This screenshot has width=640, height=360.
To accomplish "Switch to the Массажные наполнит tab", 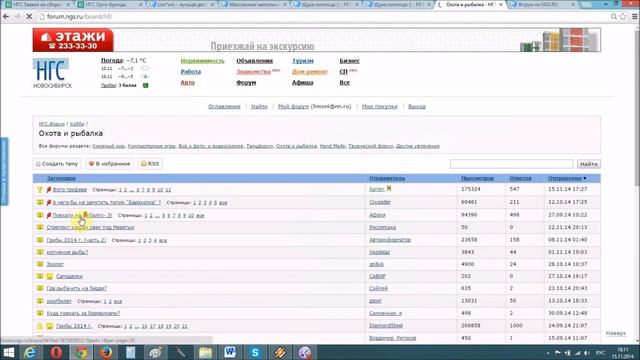I will click(x=254, y=4).
